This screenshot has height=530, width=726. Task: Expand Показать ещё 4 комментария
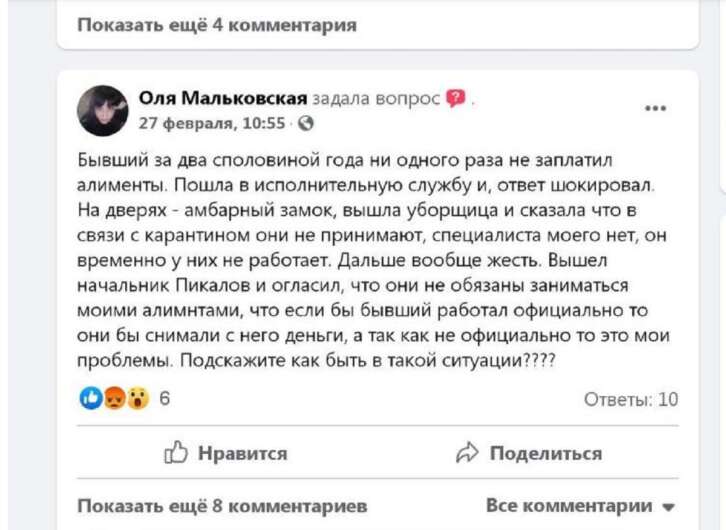pos(217,24)
